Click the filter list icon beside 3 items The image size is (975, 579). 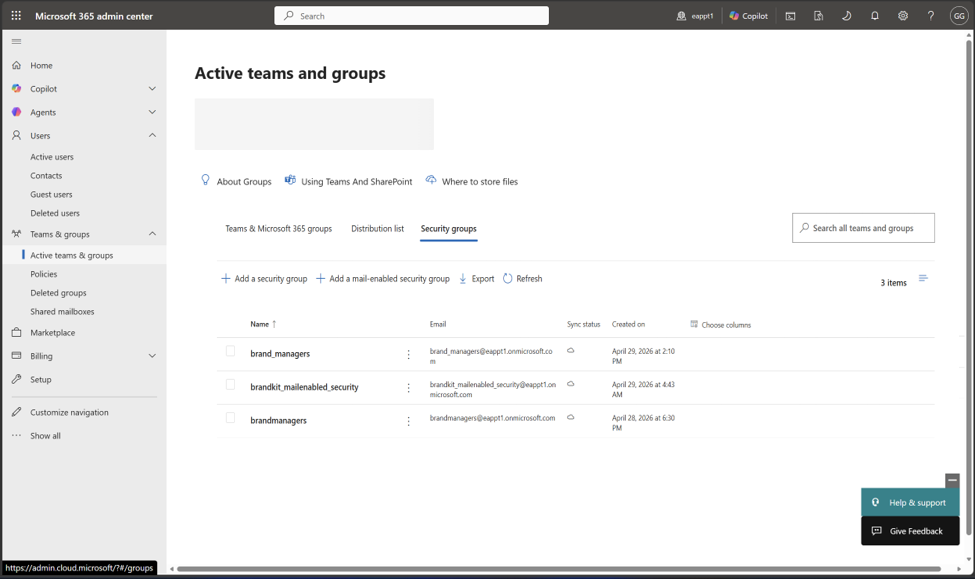pos(923,279)
